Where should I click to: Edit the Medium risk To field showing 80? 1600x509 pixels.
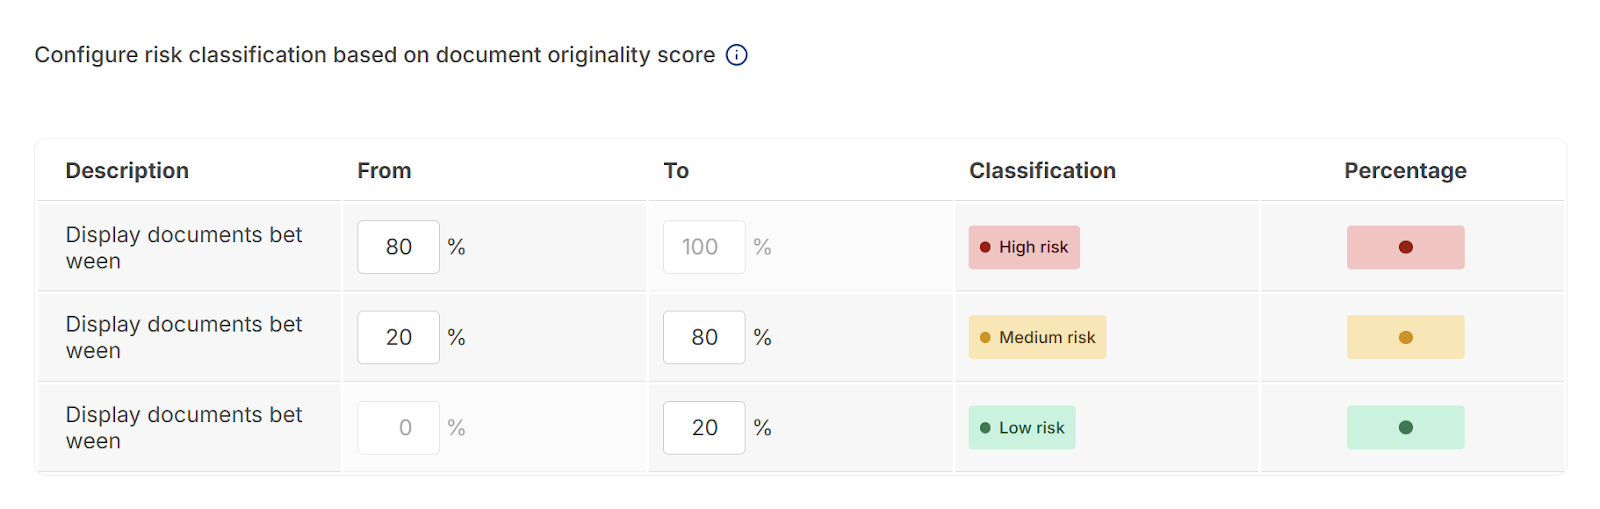704,337
